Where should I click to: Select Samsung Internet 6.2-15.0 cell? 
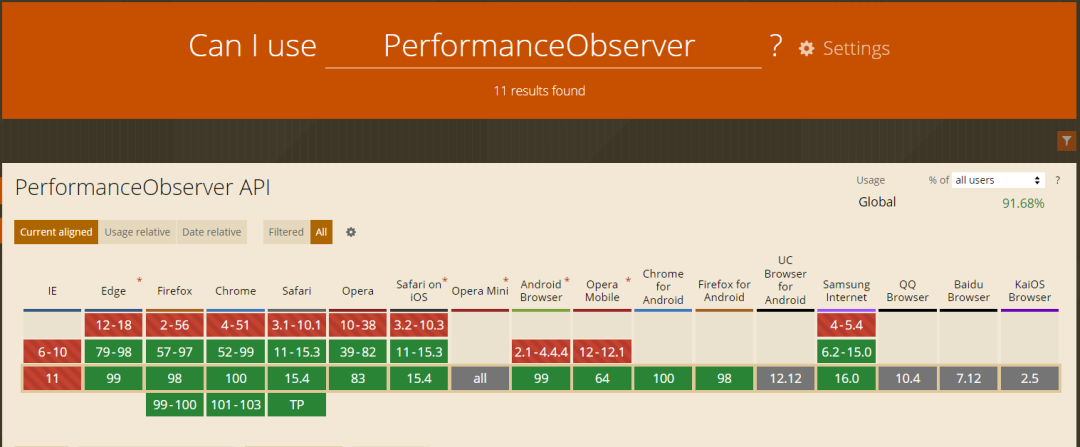[847, 352]
